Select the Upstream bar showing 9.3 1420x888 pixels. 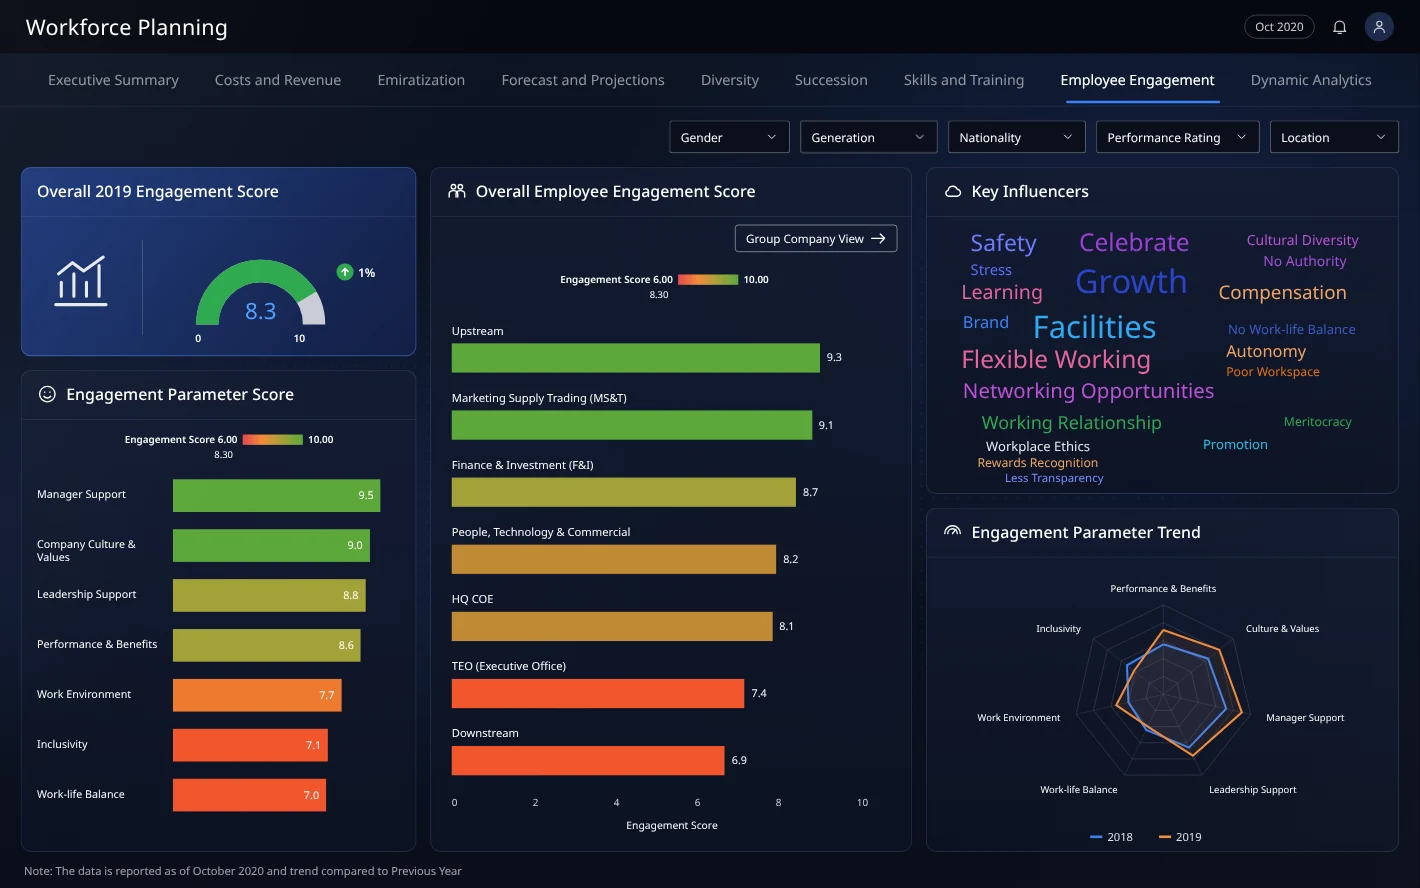tap(635, 358)
